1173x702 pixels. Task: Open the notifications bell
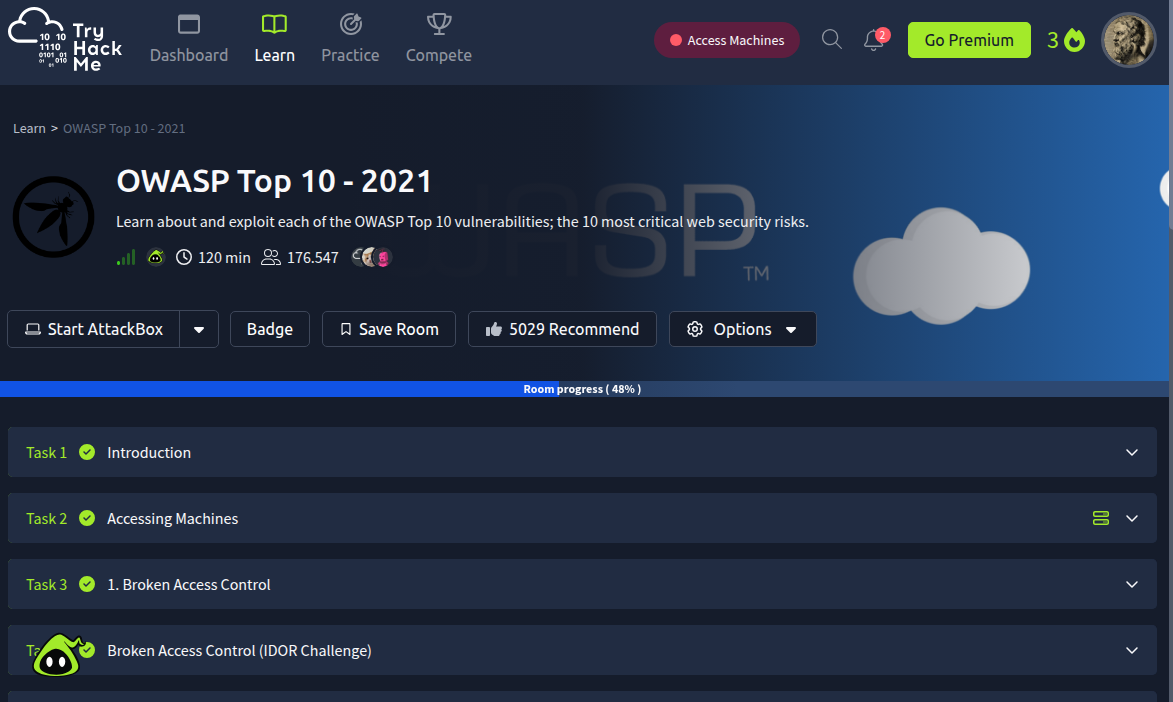874,40
